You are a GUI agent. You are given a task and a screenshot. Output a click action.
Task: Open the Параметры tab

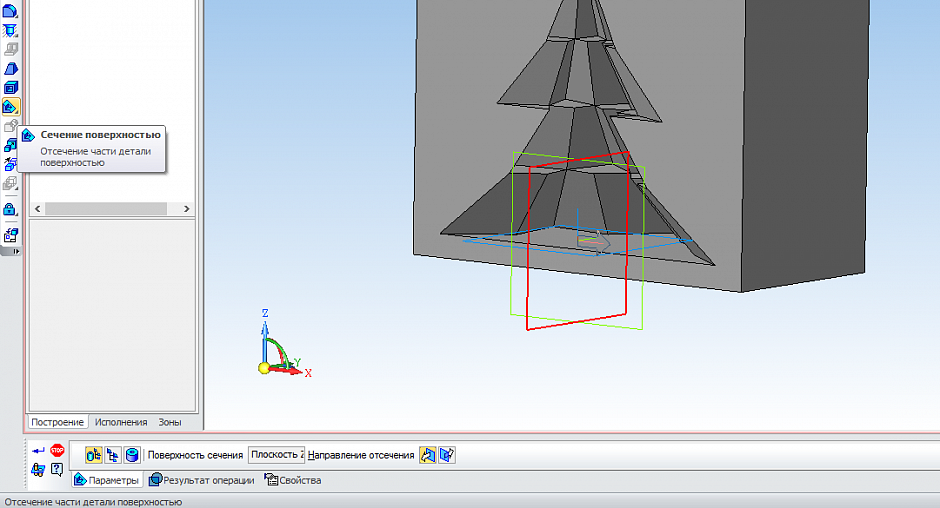[107, 480]
